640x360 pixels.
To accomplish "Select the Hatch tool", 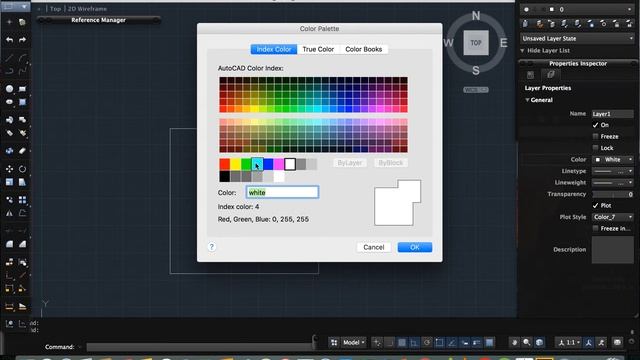I will [22, 102].
